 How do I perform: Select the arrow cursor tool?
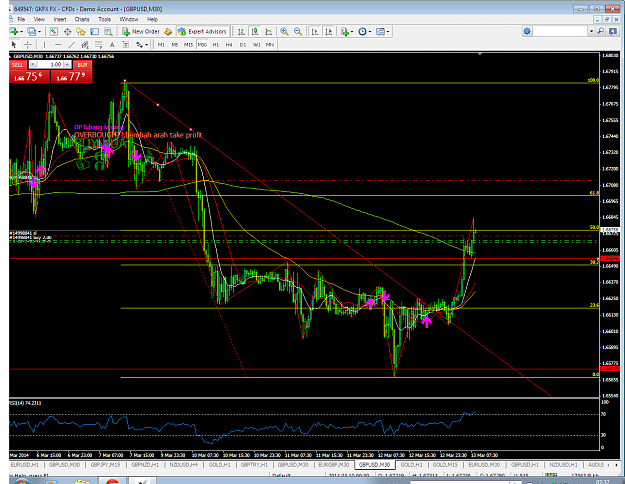coord(14,45)
